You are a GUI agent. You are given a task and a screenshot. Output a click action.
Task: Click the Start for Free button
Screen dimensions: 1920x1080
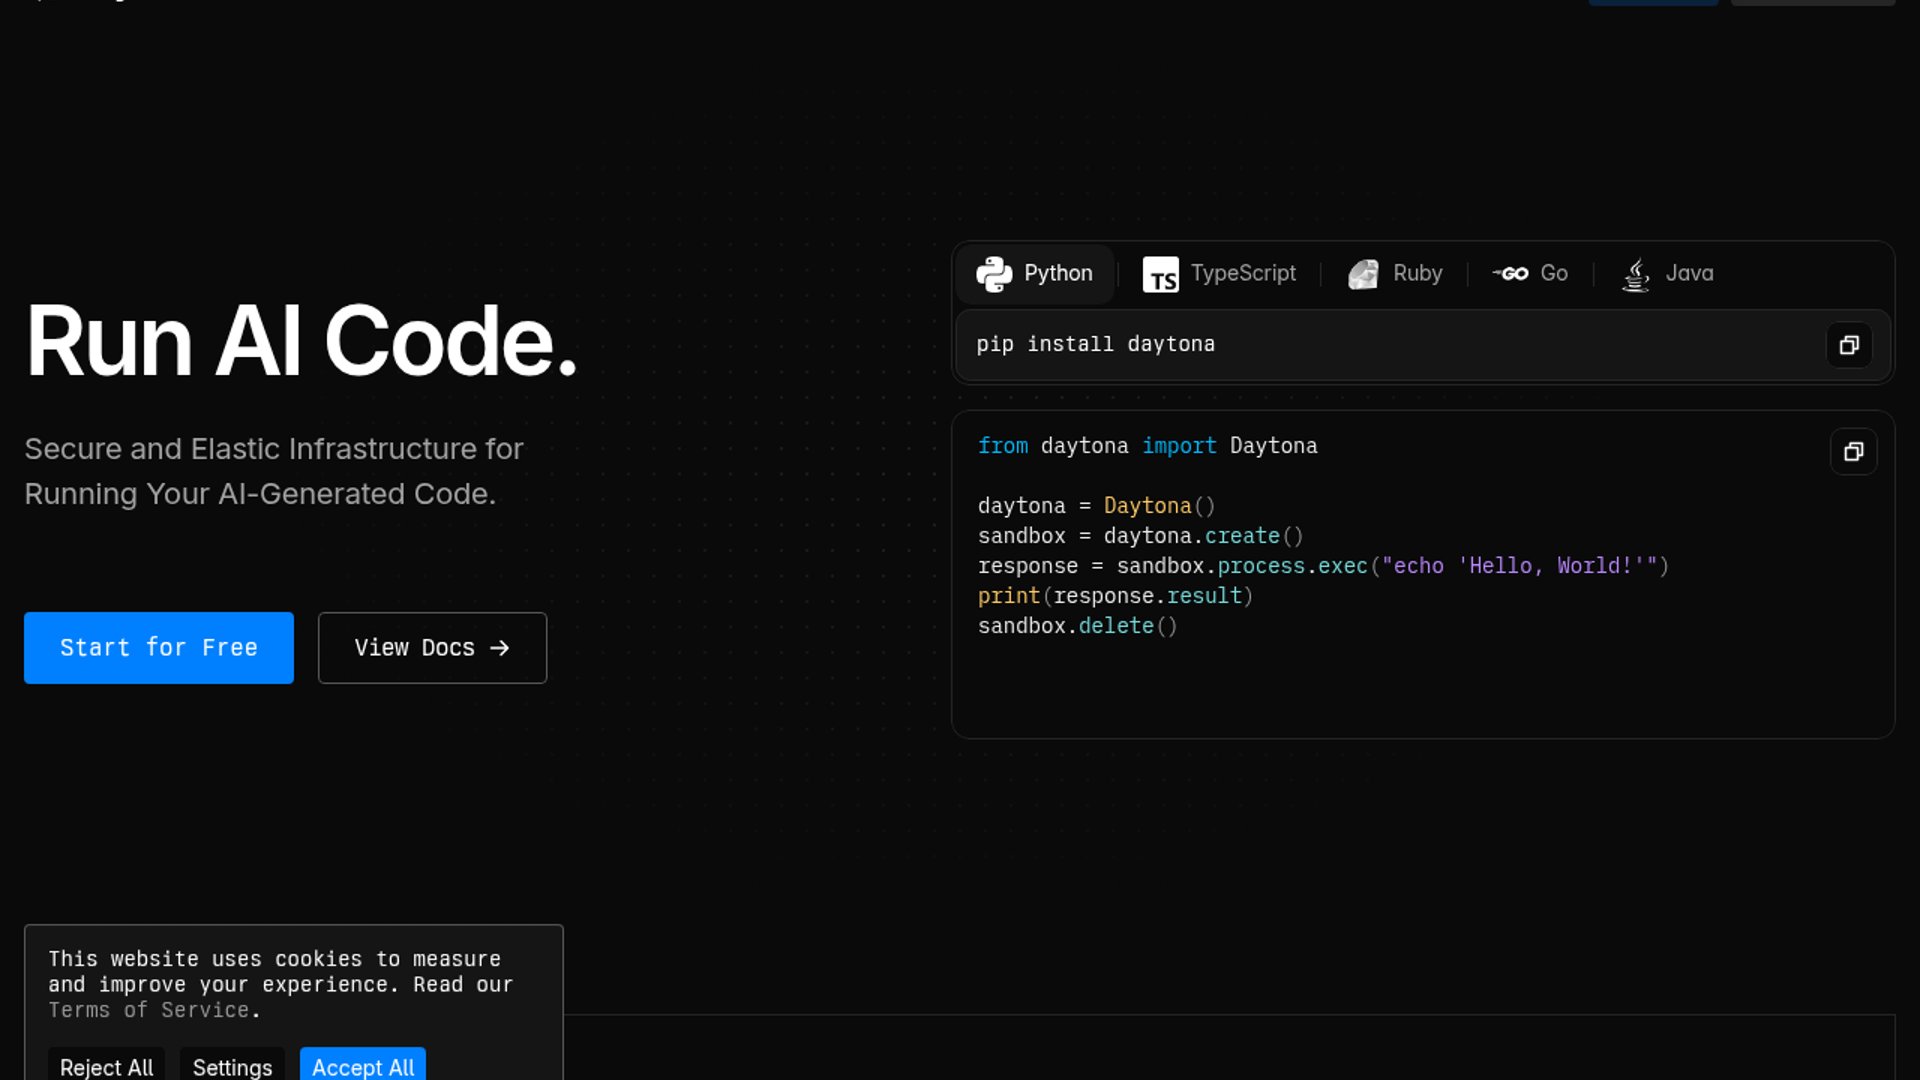point(159,648)
